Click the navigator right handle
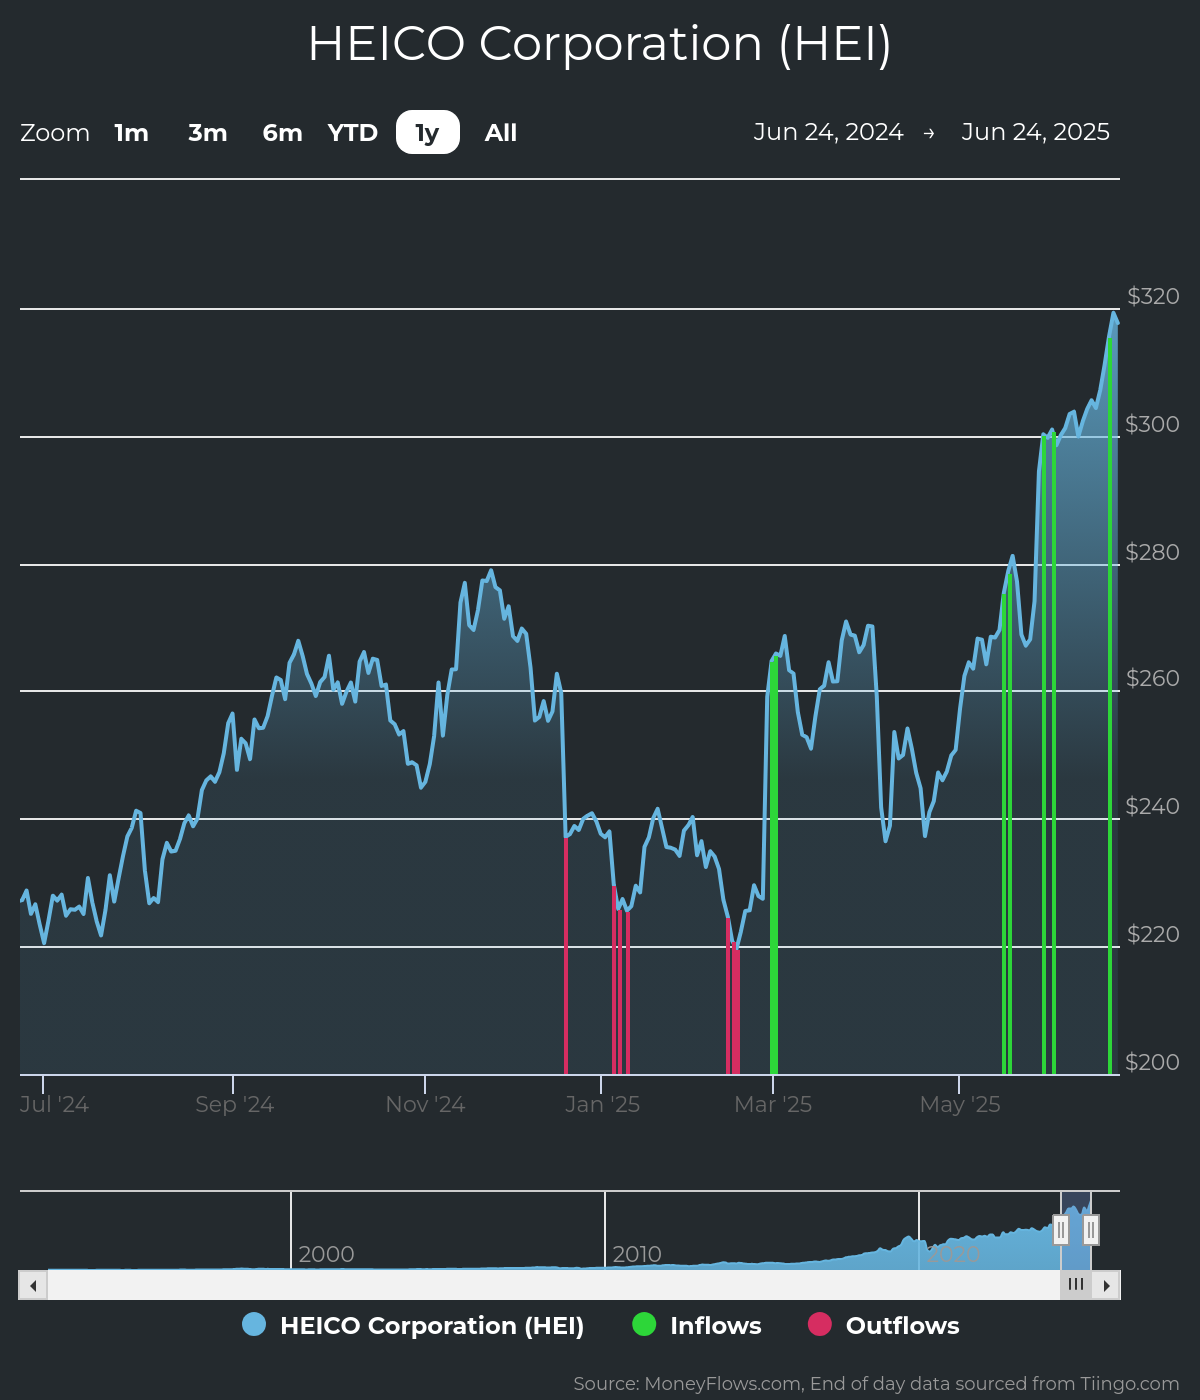Viewport: 1200px width, 1400px height. click(1091, 1230)
